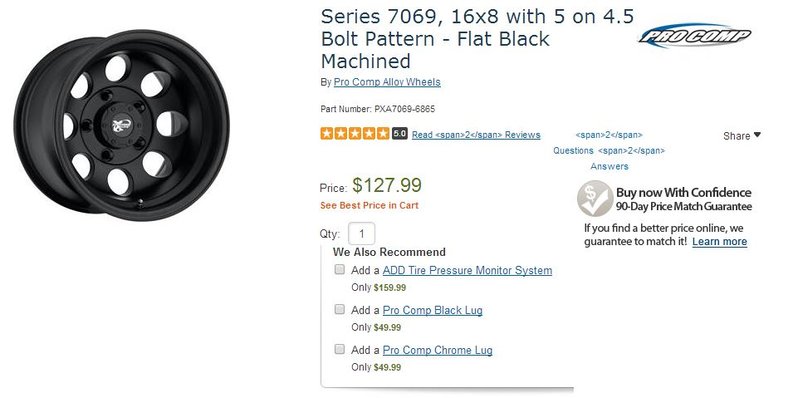Check ADD Tire Pressure Monitor System box
The height and width of the screenshot is (398, 798).
(x=339, y=269)
